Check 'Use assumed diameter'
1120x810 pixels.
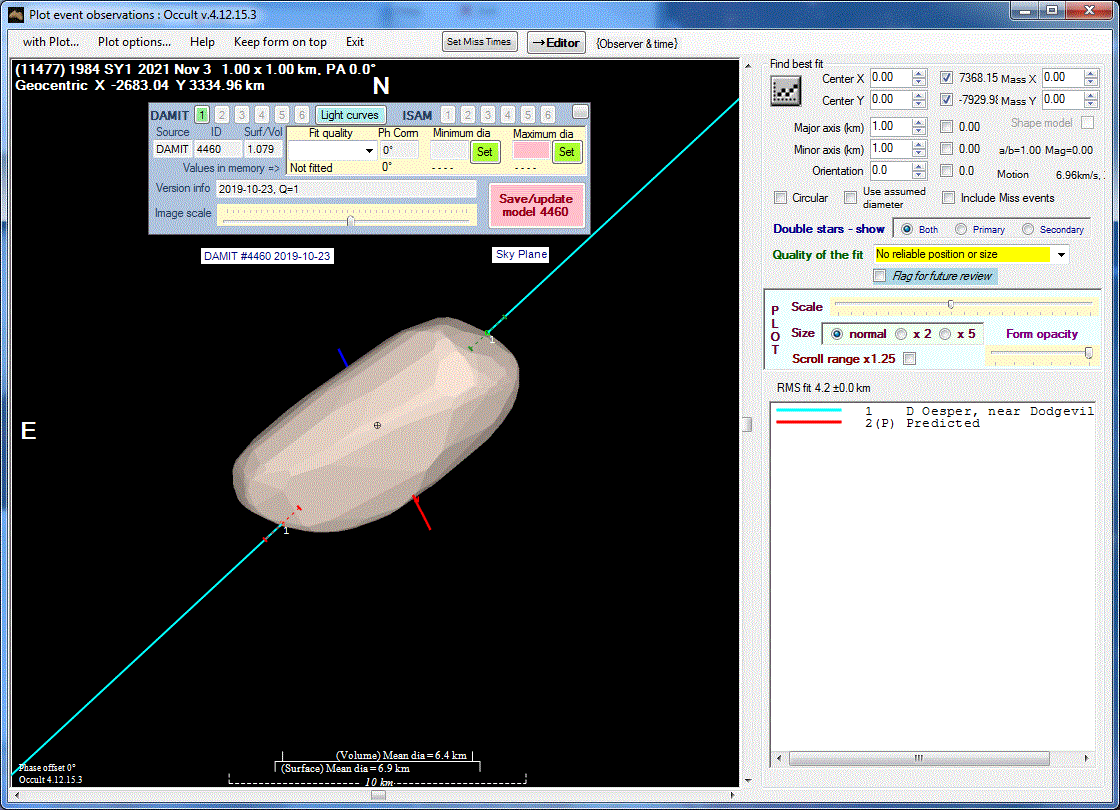click(850, 198)
